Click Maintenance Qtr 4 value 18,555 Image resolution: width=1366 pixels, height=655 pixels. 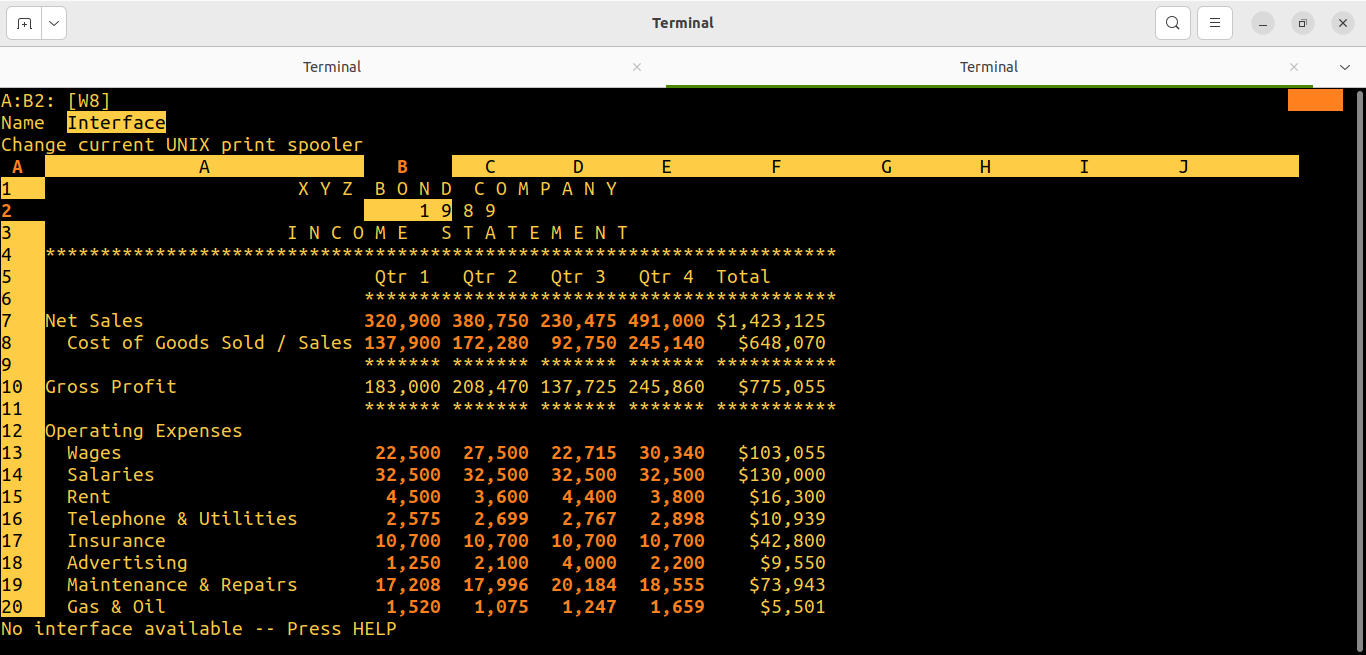coord(672,585)
